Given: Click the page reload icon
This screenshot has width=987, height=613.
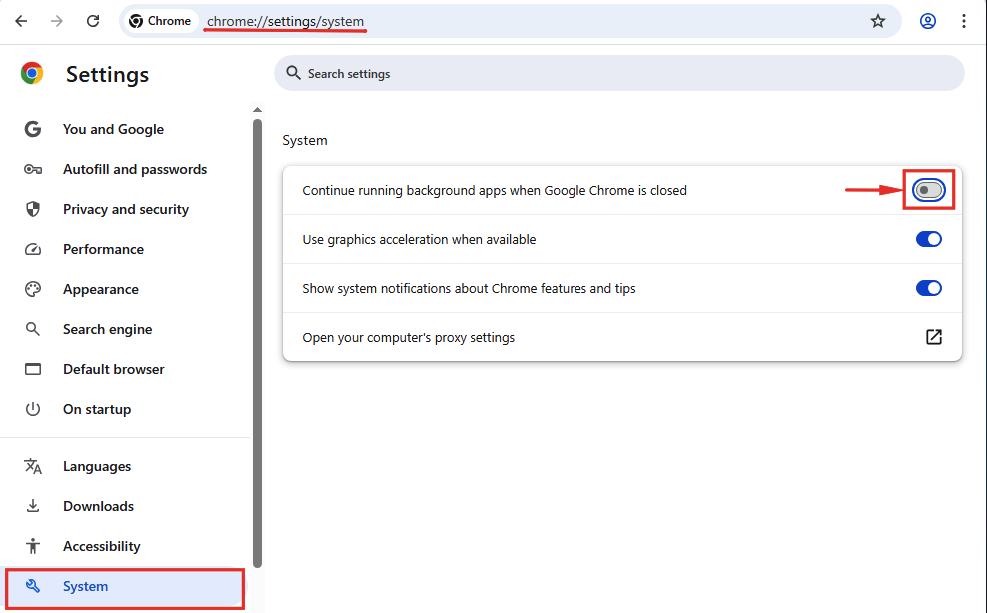Looking at the screenshot, I should tap(93, 20).
